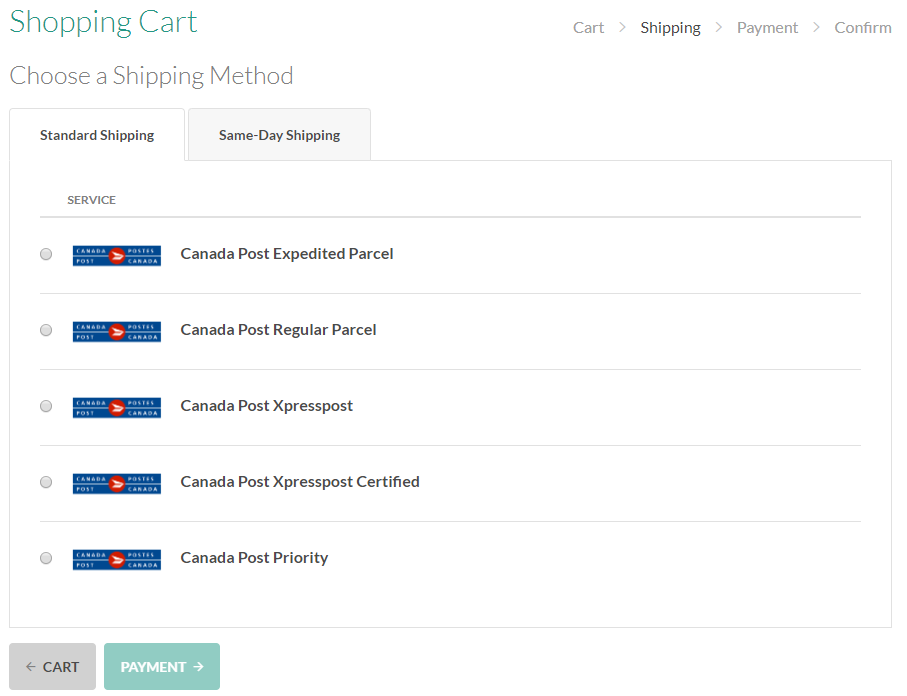The image size is (907, 696).
Task: Click Canada Post logo beside Expedited Parcel
Action: tap(117, 255)
